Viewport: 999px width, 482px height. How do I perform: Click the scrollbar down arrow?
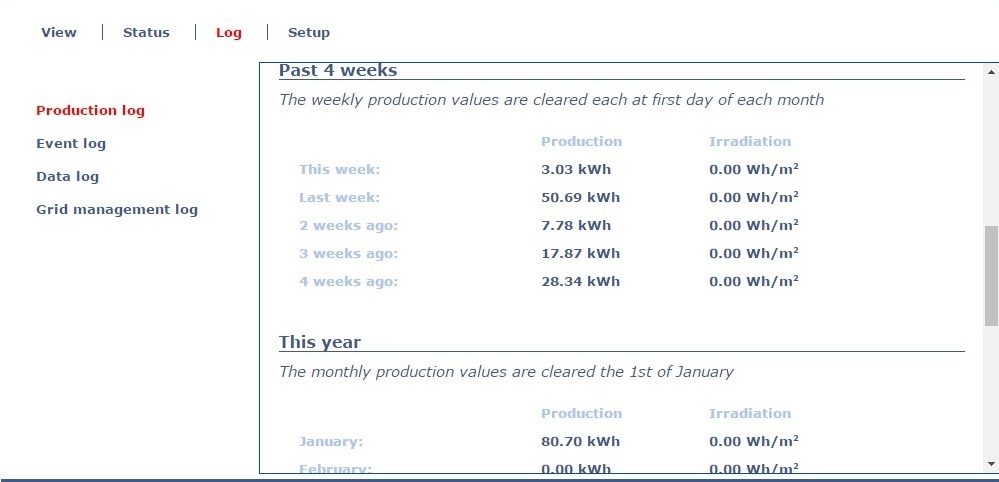991,464
